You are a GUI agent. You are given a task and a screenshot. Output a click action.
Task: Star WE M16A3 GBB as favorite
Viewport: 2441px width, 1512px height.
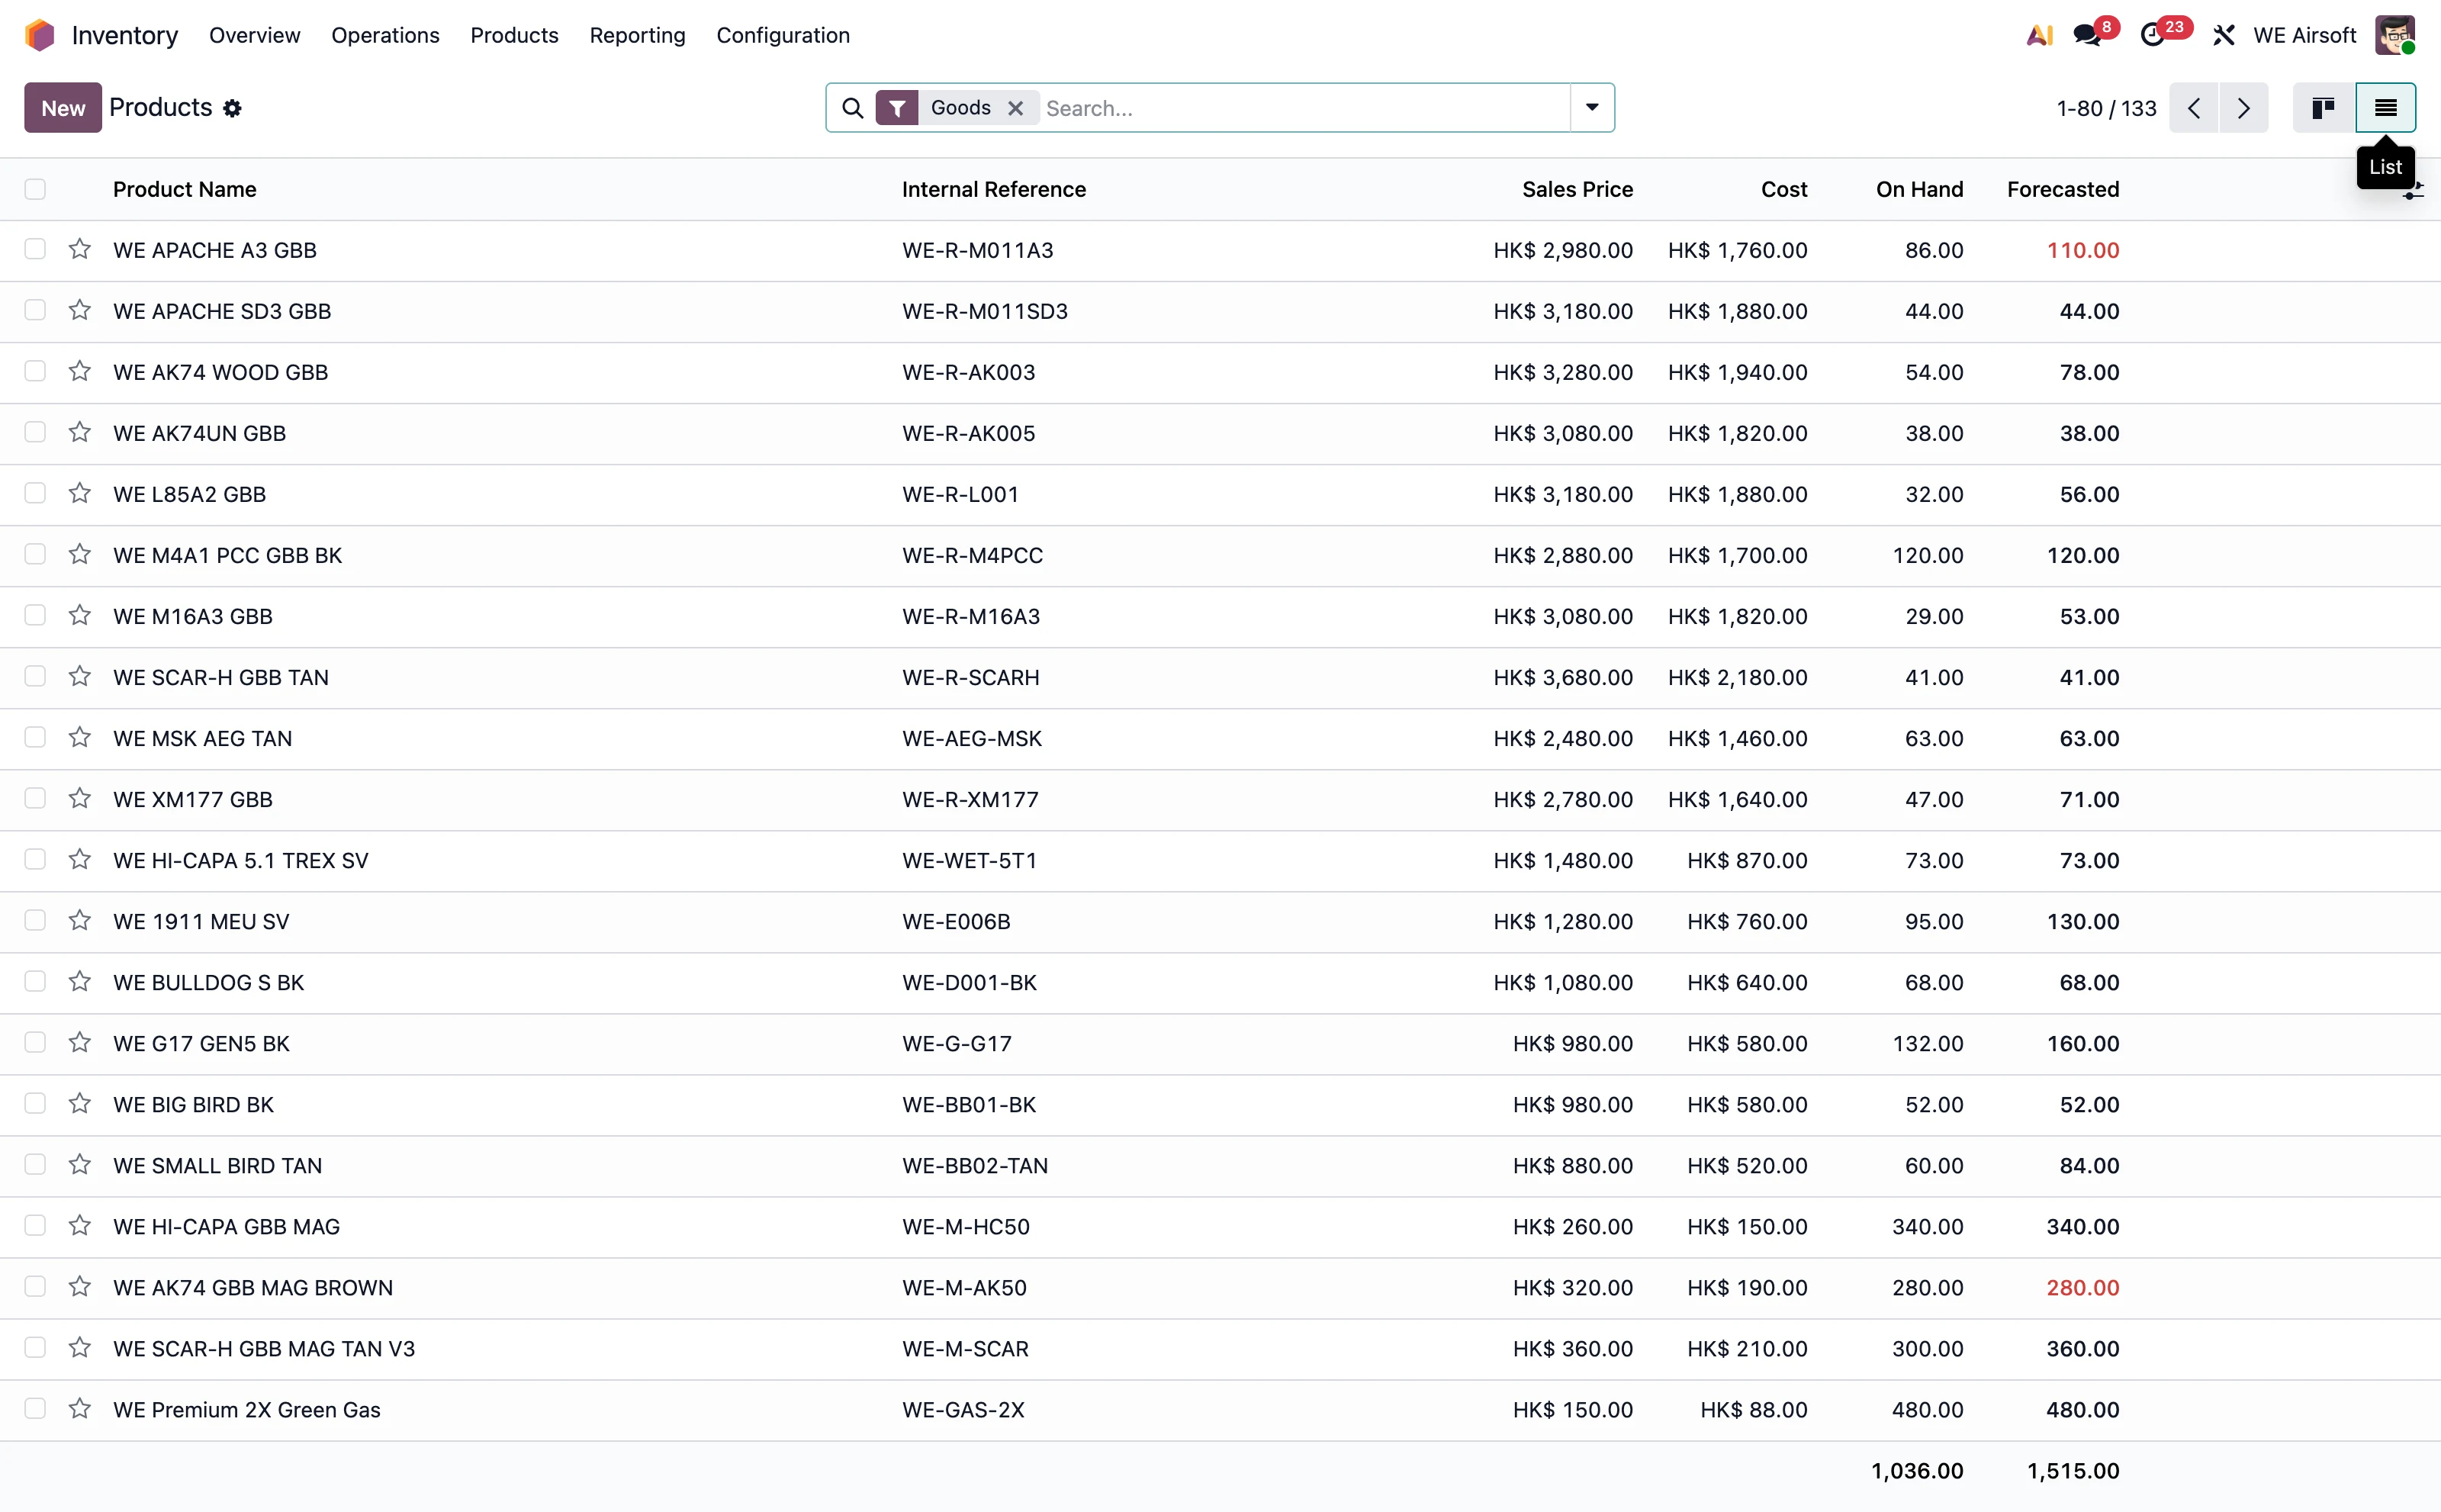(x=80, y=615)
